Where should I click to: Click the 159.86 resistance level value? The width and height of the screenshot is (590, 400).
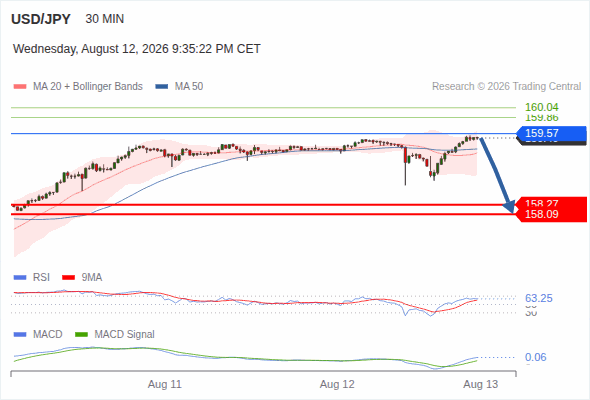tap(541, 118)
